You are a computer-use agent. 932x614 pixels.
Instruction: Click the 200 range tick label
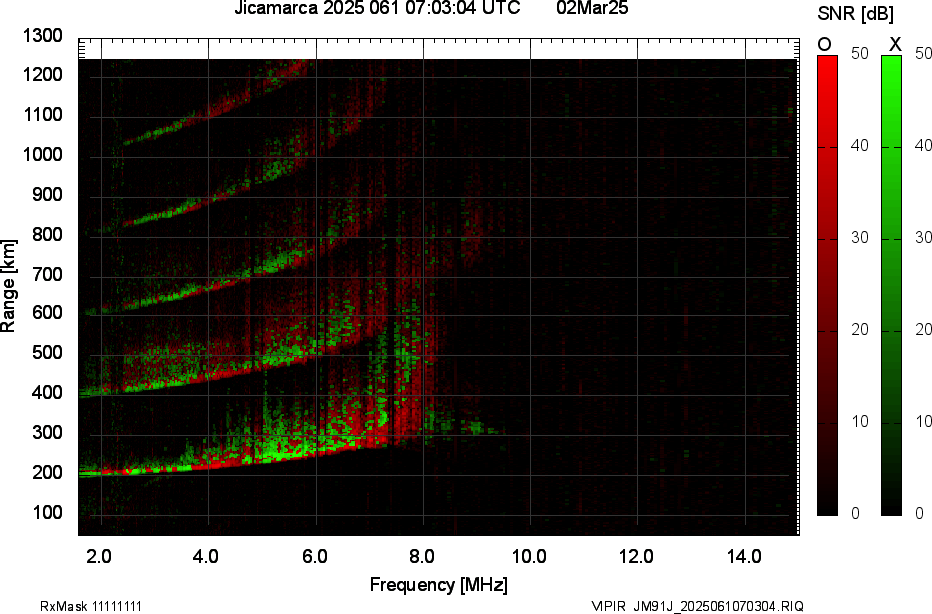(x=46, y=472)
